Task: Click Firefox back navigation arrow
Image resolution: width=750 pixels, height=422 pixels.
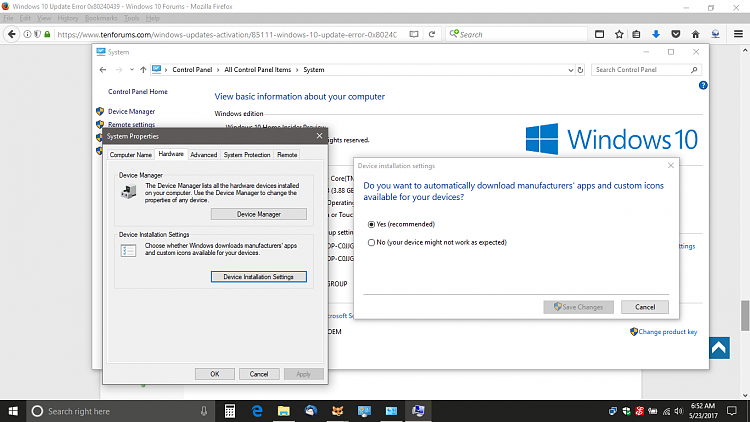Action: (x=11, y=34)
